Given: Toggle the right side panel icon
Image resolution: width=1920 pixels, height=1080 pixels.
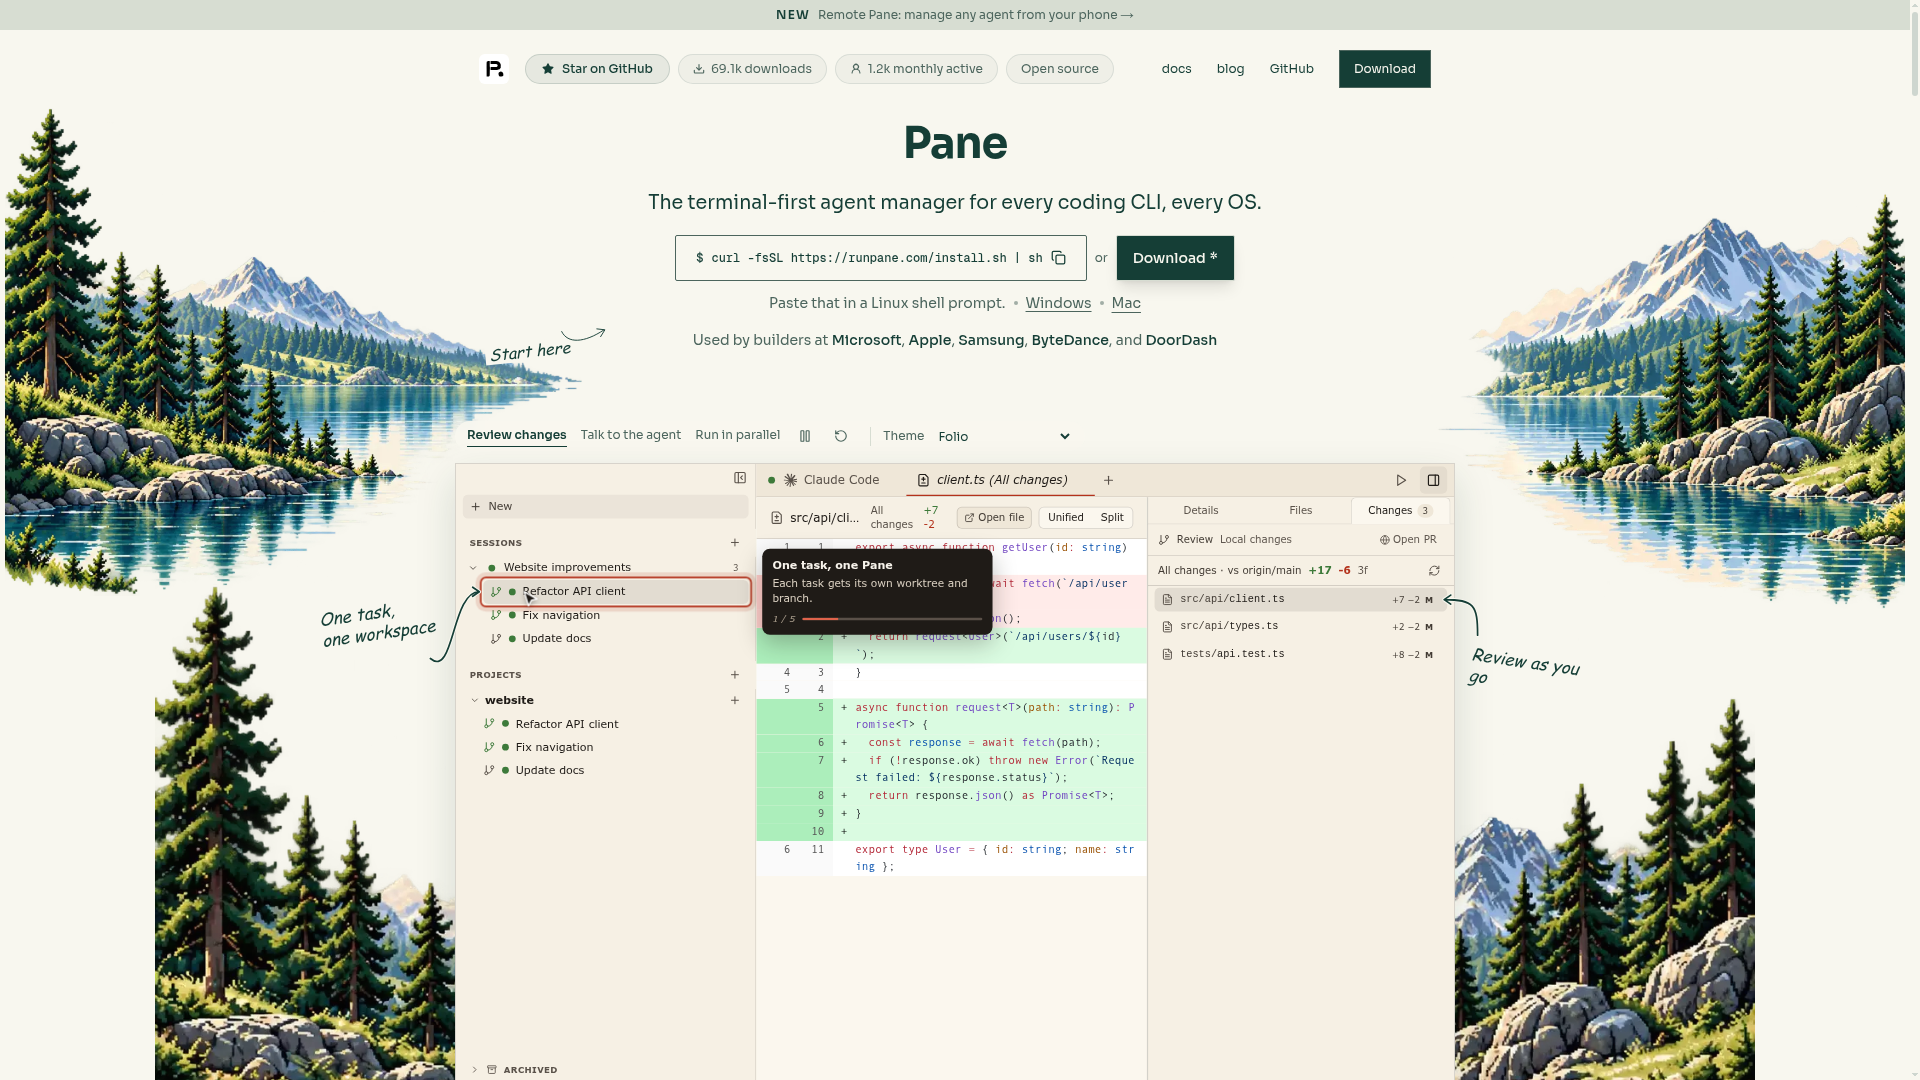Looking at the screenshot, I should (x=1433, y=480).
